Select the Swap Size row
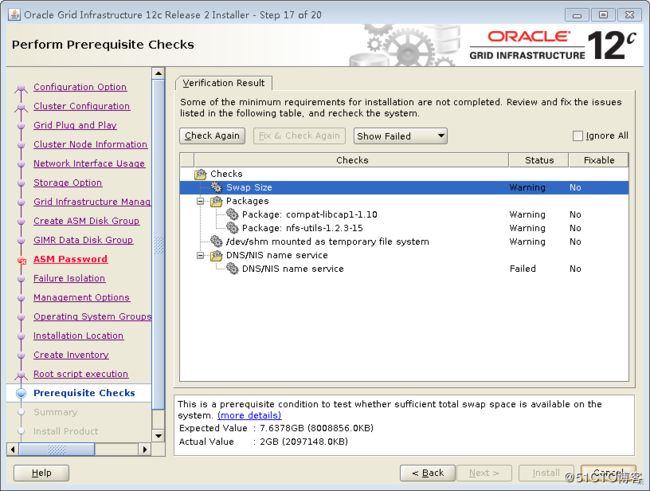Viewport: 650px width, 491px height. pyautogui.click(x=404, y=187)
